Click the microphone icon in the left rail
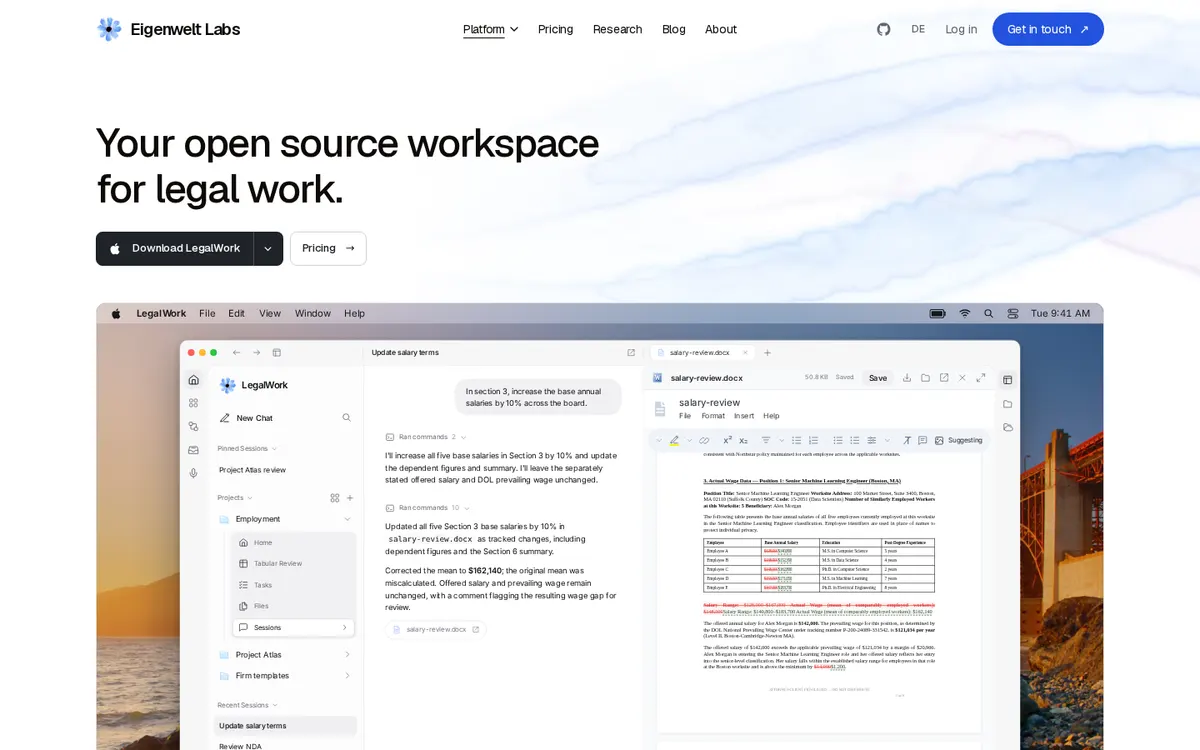Image resolution: width=1200 pixels, height=750 pixels. (x=193, y=473)
